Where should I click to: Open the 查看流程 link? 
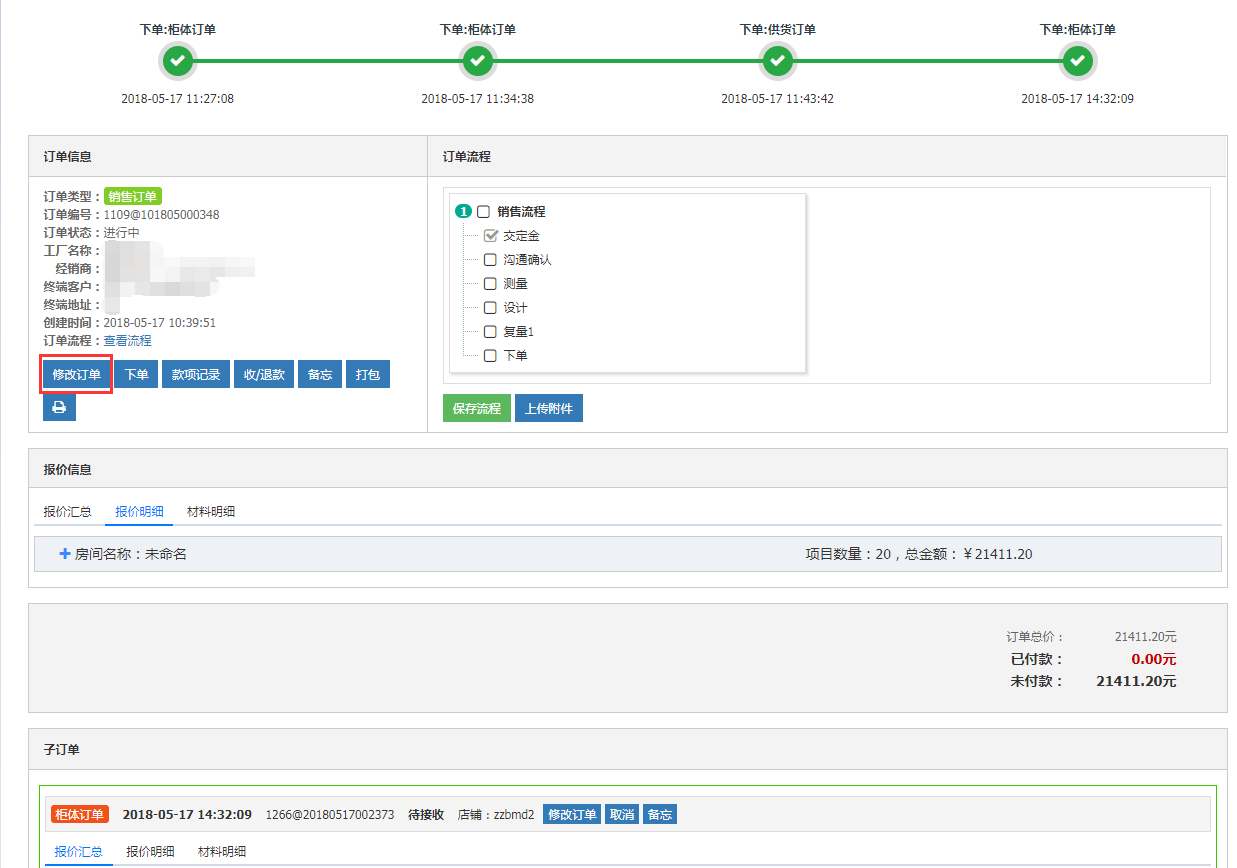pos(128,341)
